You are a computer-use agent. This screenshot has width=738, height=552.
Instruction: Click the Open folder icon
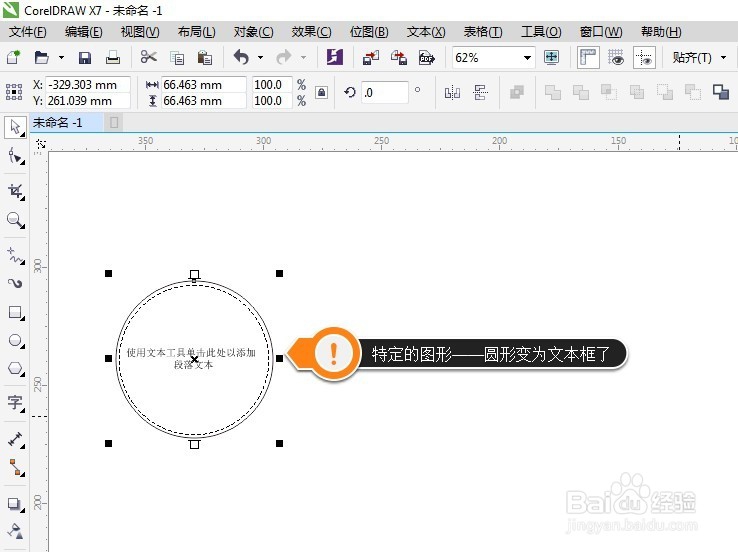pyautogui.click(x=42, y=57)
